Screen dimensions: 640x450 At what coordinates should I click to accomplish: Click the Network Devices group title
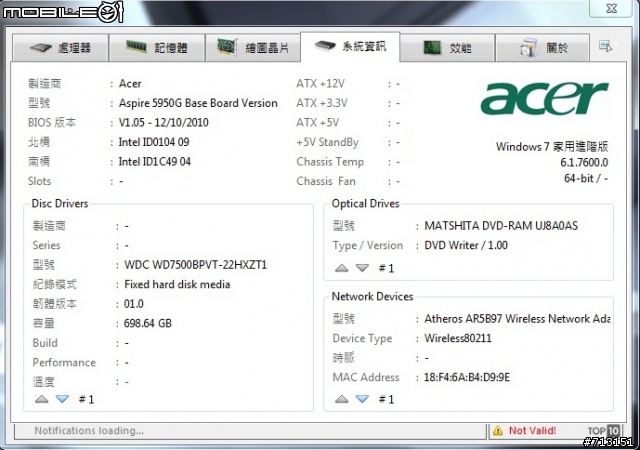(x=372, y=296)
